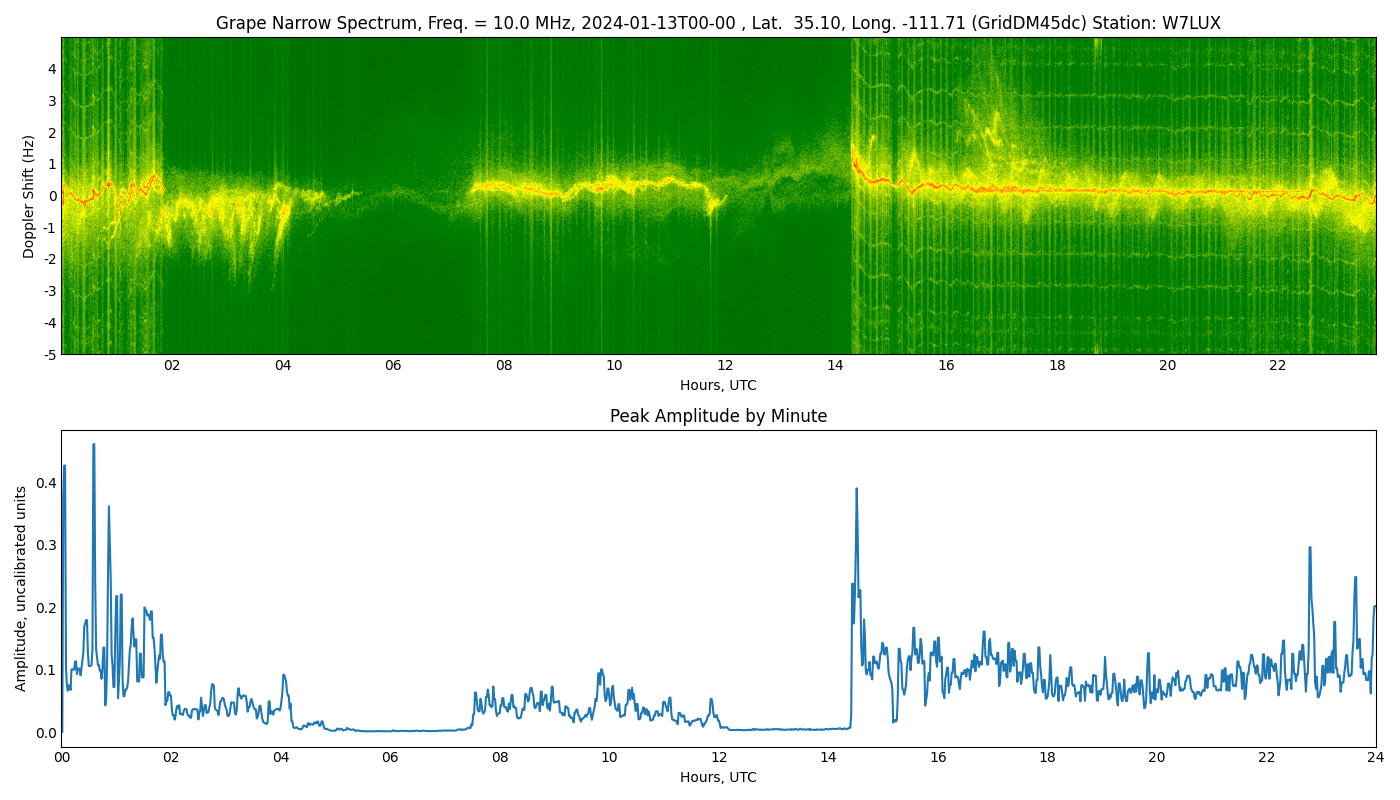Click the 08 hour tick on the spectrogram
Screen dimensions: 1400x800
click(504, 365)
